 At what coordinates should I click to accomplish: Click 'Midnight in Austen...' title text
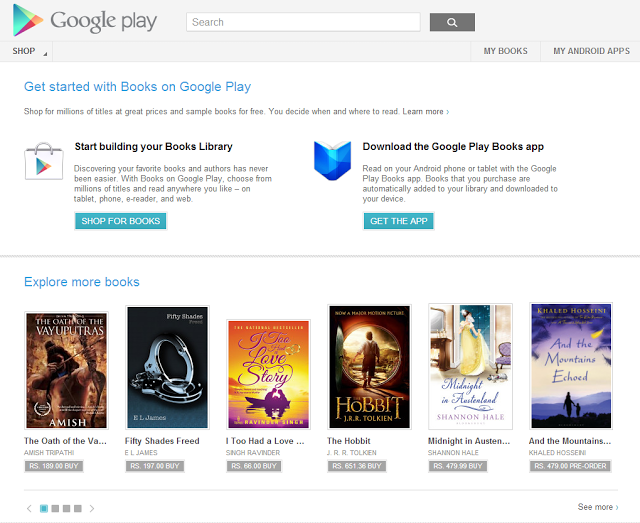tap(469, 441)
